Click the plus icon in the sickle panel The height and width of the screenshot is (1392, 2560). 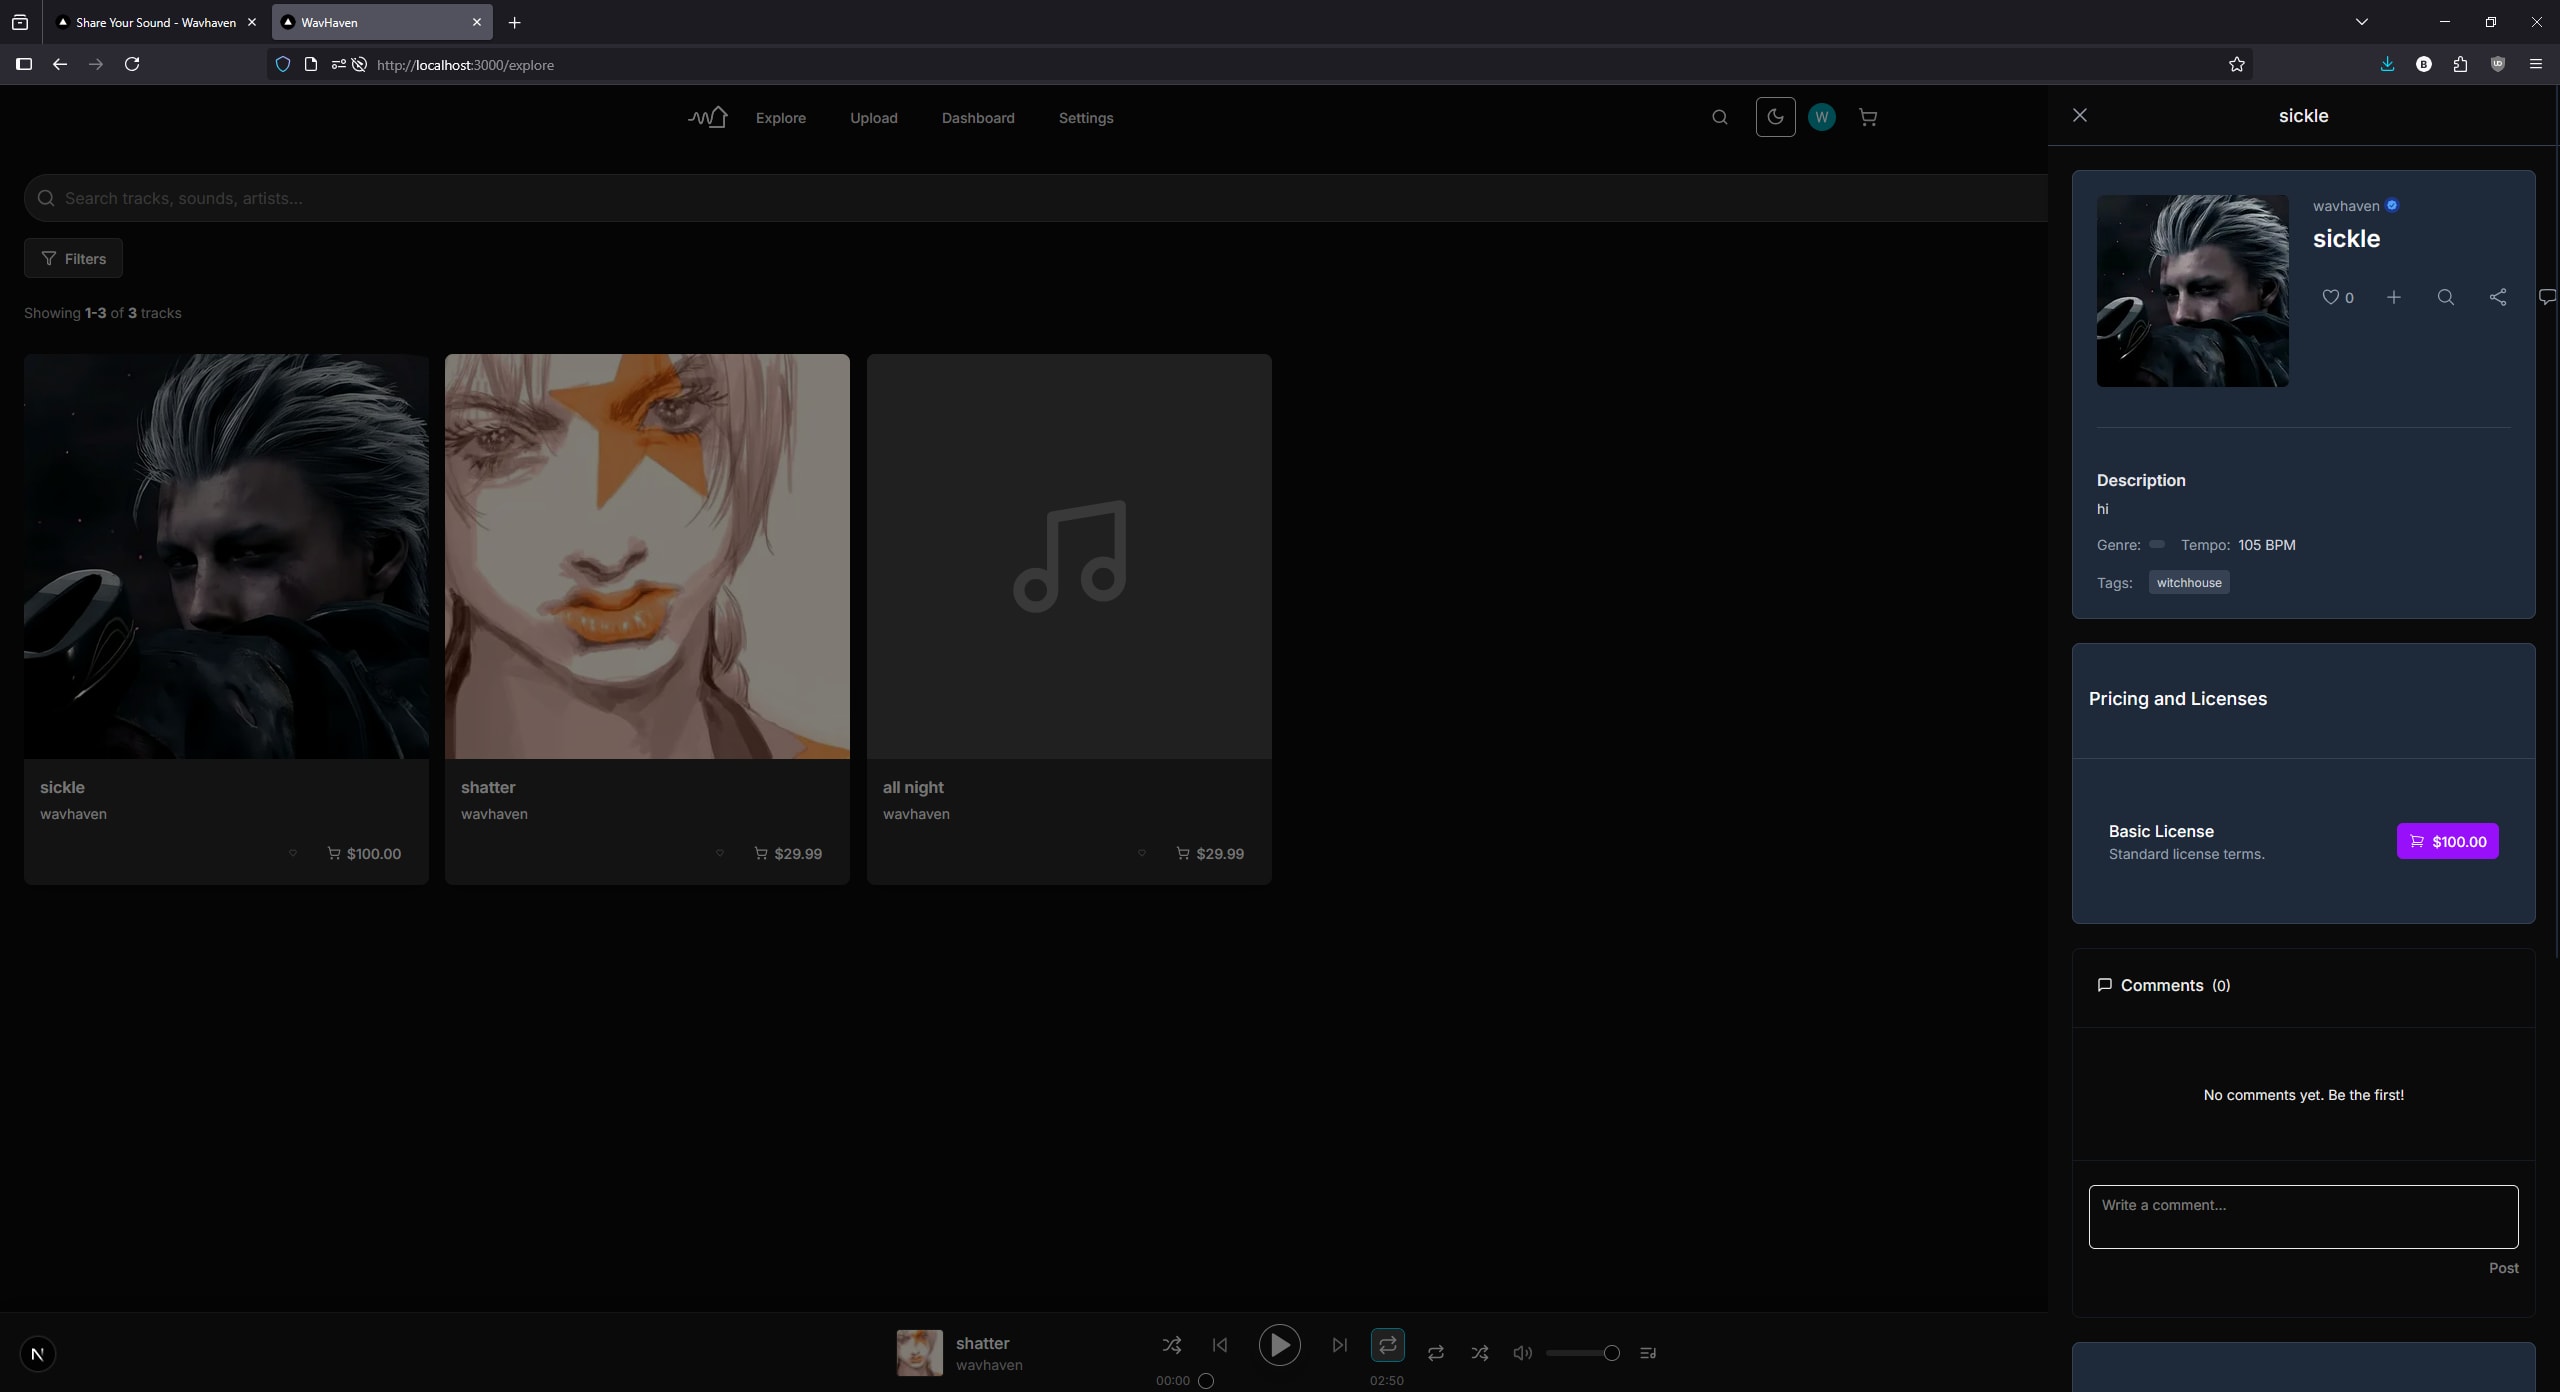(2394, 297)
